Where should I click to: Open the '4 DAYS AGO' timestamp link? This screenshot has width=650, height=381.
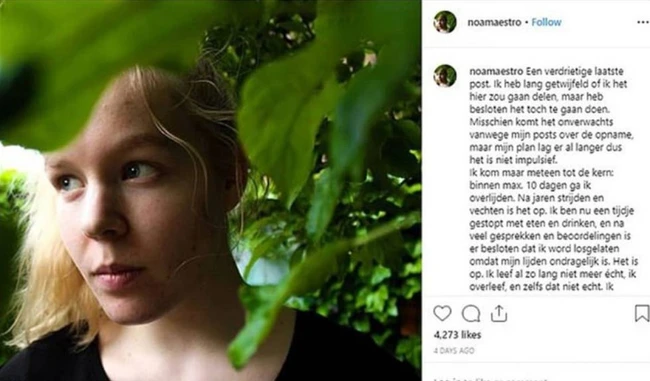click(454, 351)
